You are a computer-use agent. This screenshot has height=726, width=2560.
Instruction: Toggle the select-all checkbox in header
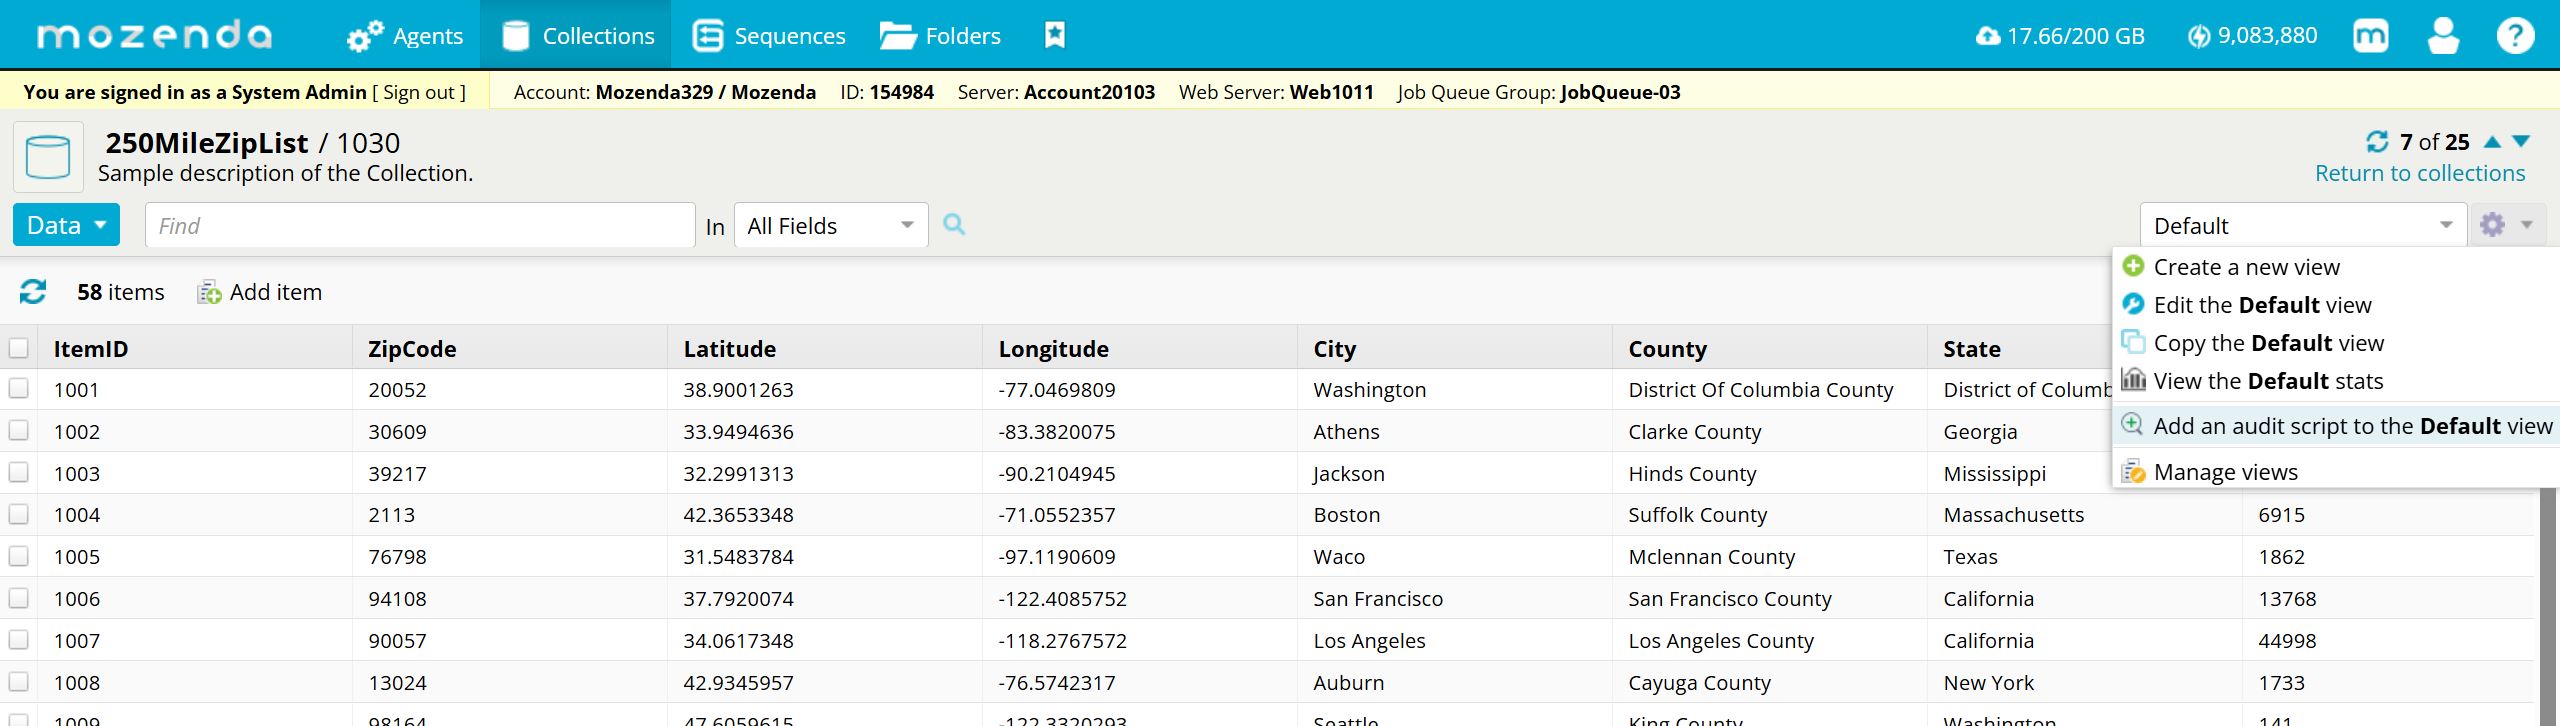18,348
